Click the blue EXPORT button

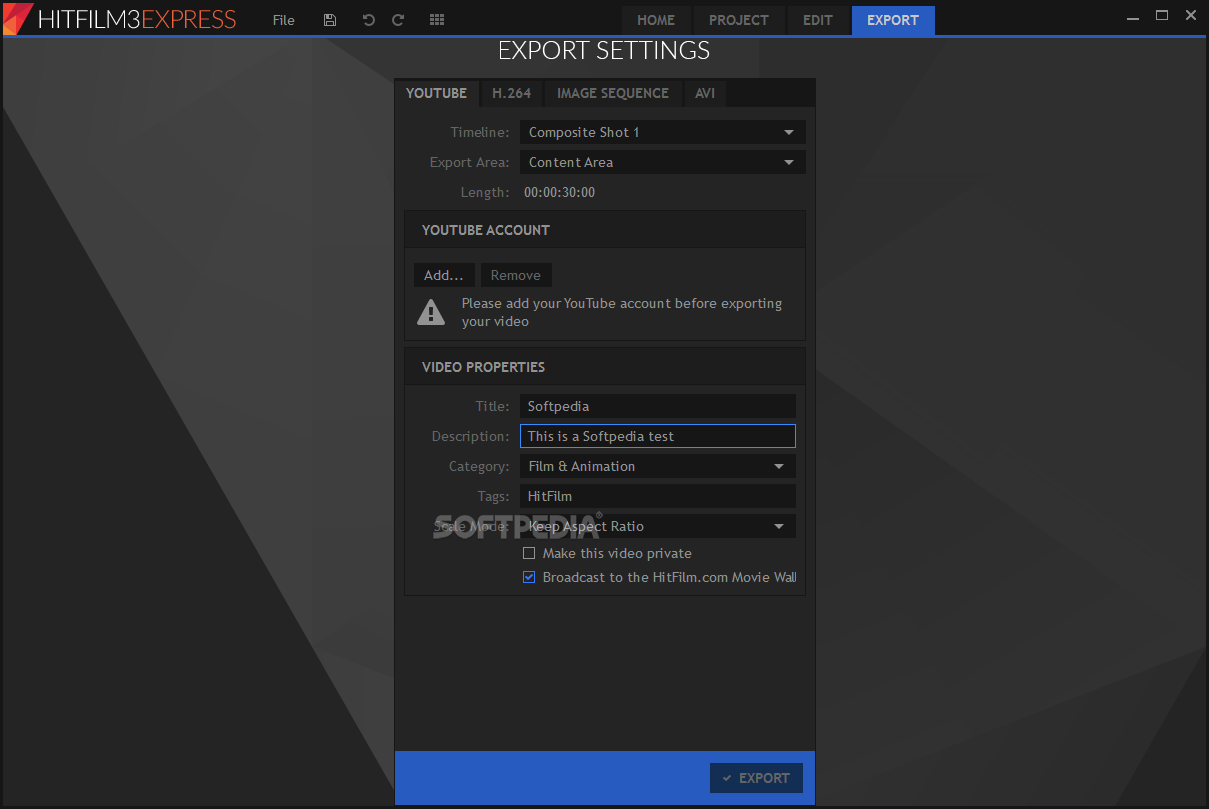pyautogui.click(x=756, y=778)
